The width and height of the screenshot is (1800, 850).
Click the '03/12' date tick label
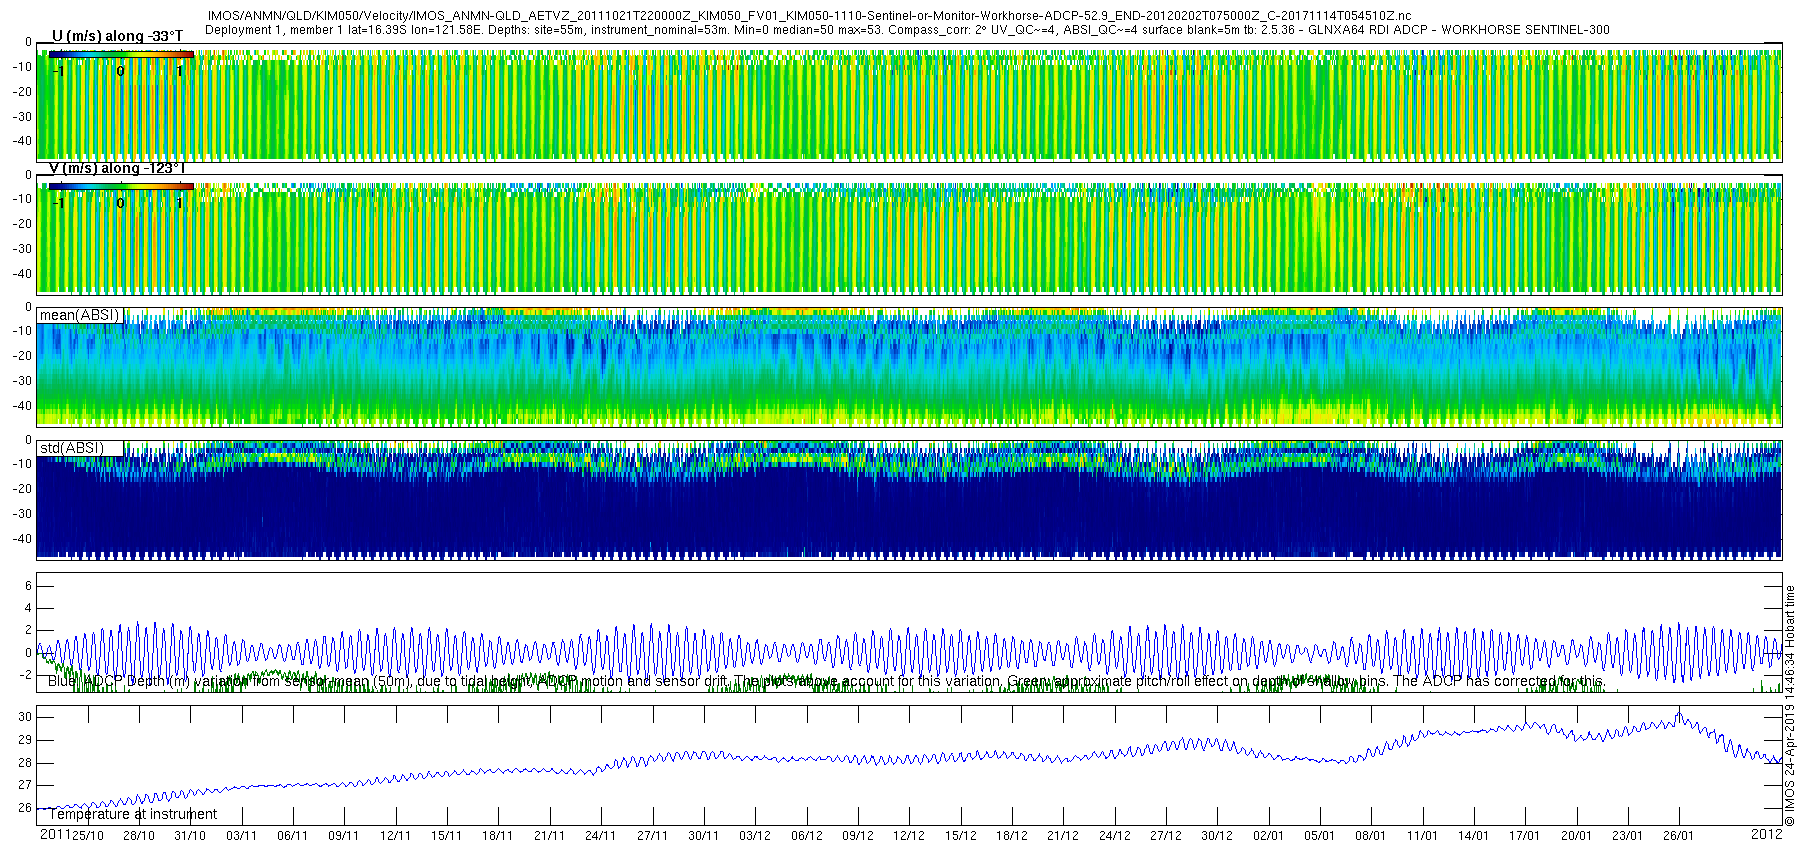pos(755,836)
